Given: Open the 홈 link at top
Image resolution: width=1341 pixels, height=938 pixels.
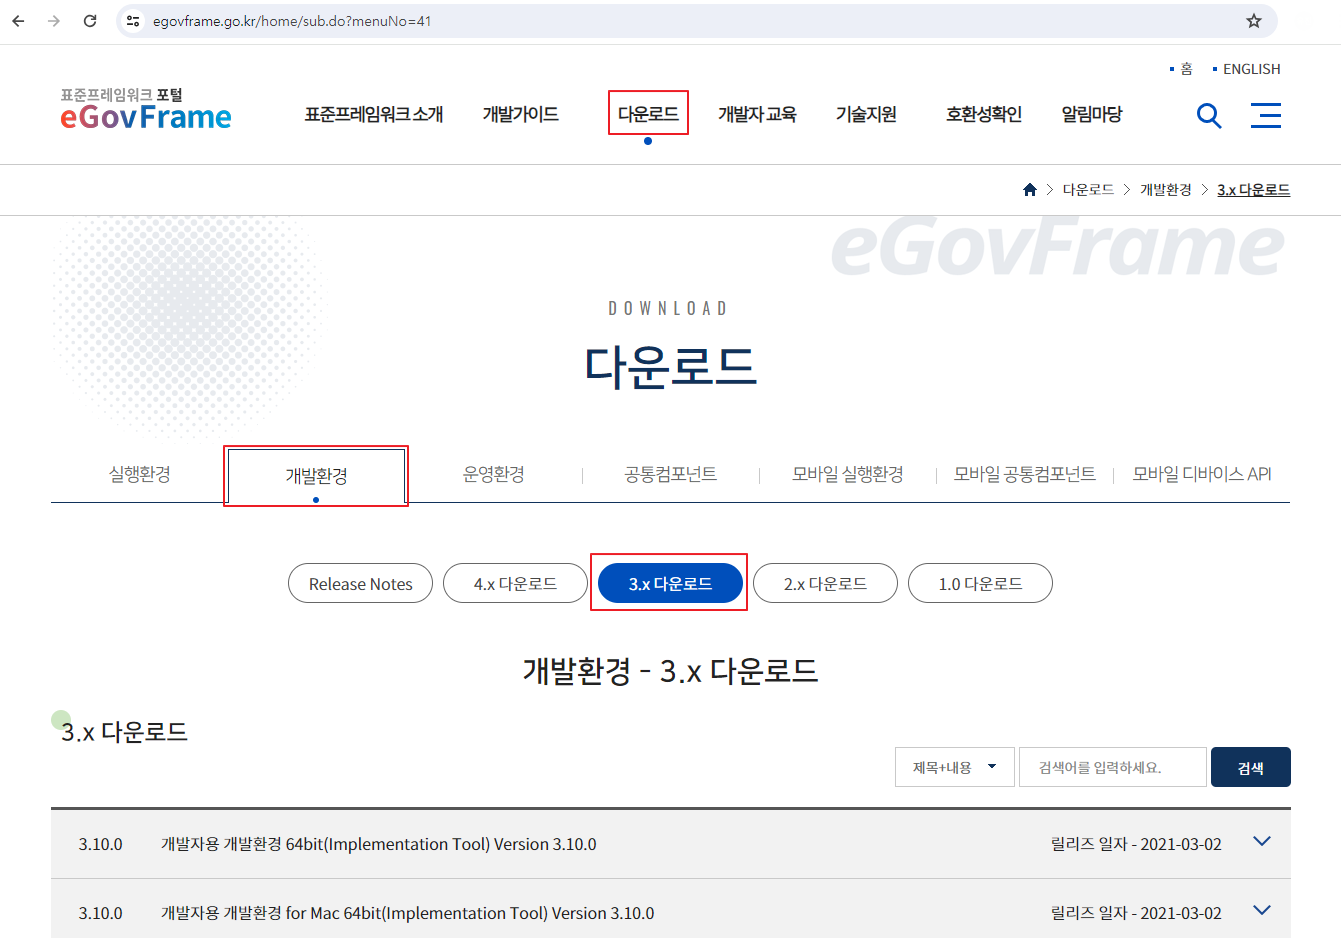Looking at the screenshot, I should point(1186,69).
